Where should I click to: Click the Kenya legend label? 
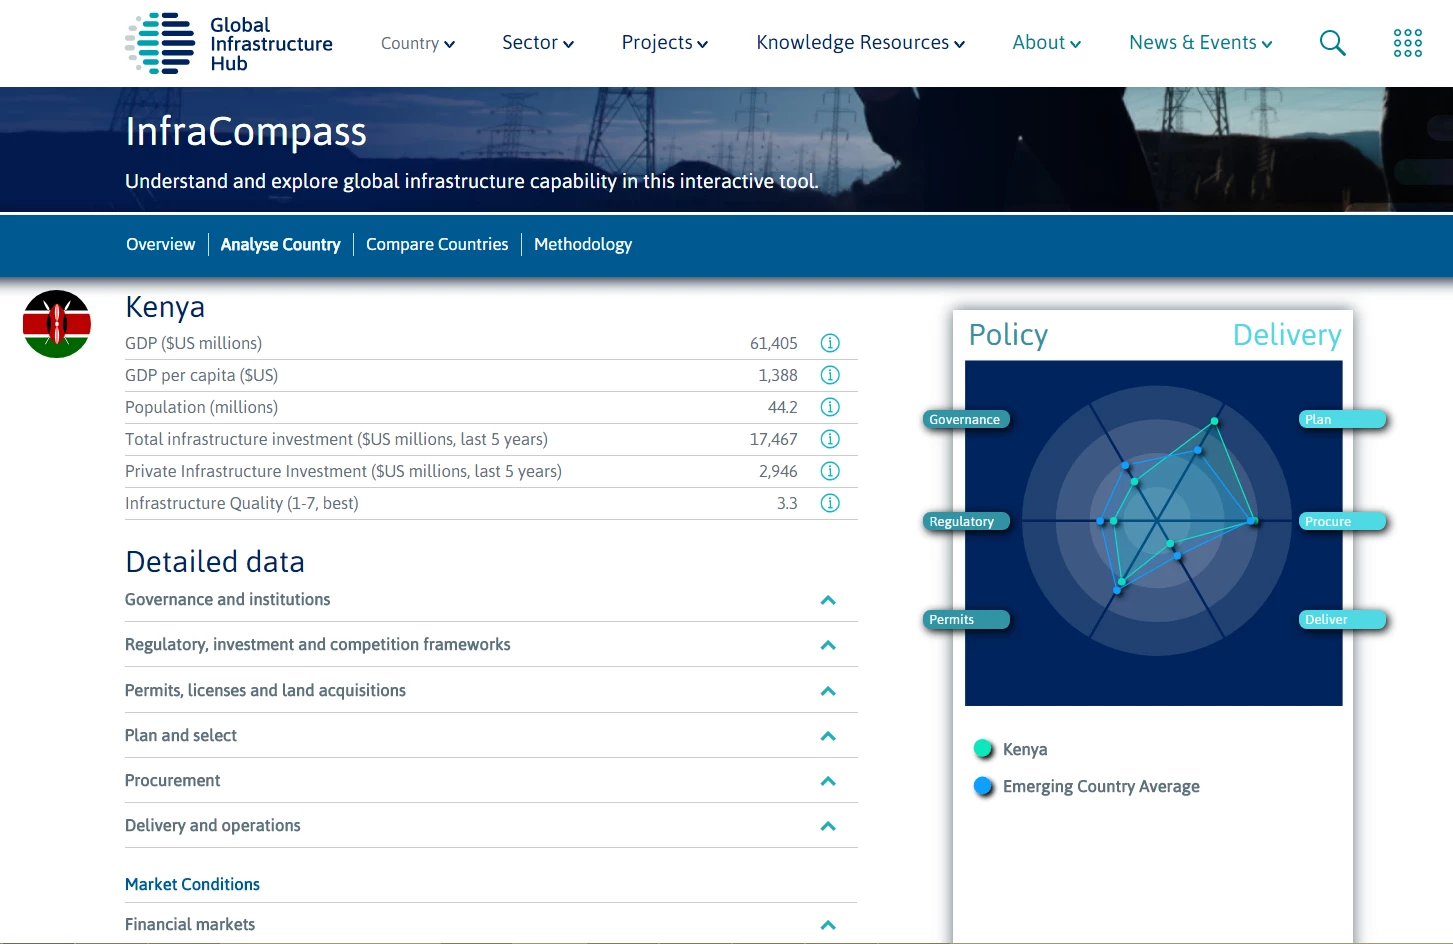click(x=1025, y=749)
